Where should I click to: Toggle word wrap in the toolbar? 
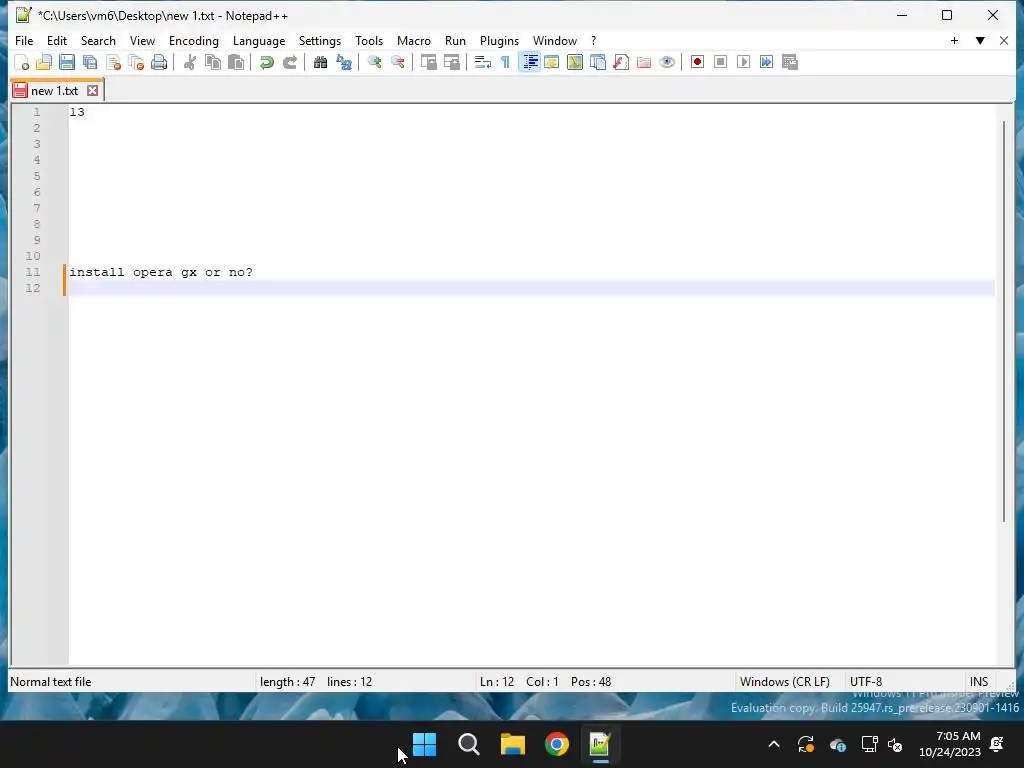pos(483,62)
